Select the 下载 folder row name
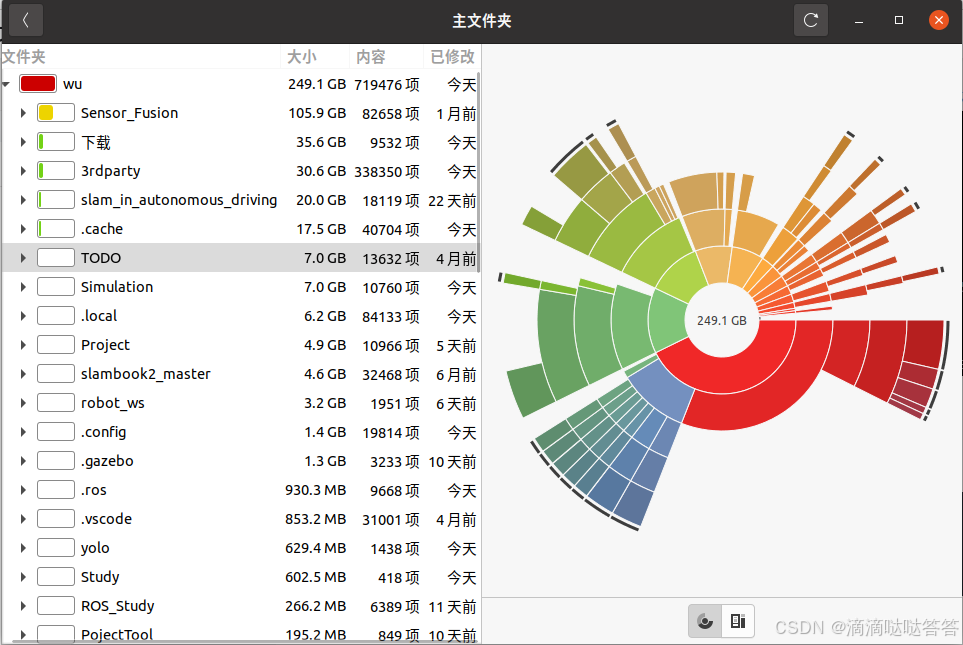The image size is (963, 645). tap(96, 143)
